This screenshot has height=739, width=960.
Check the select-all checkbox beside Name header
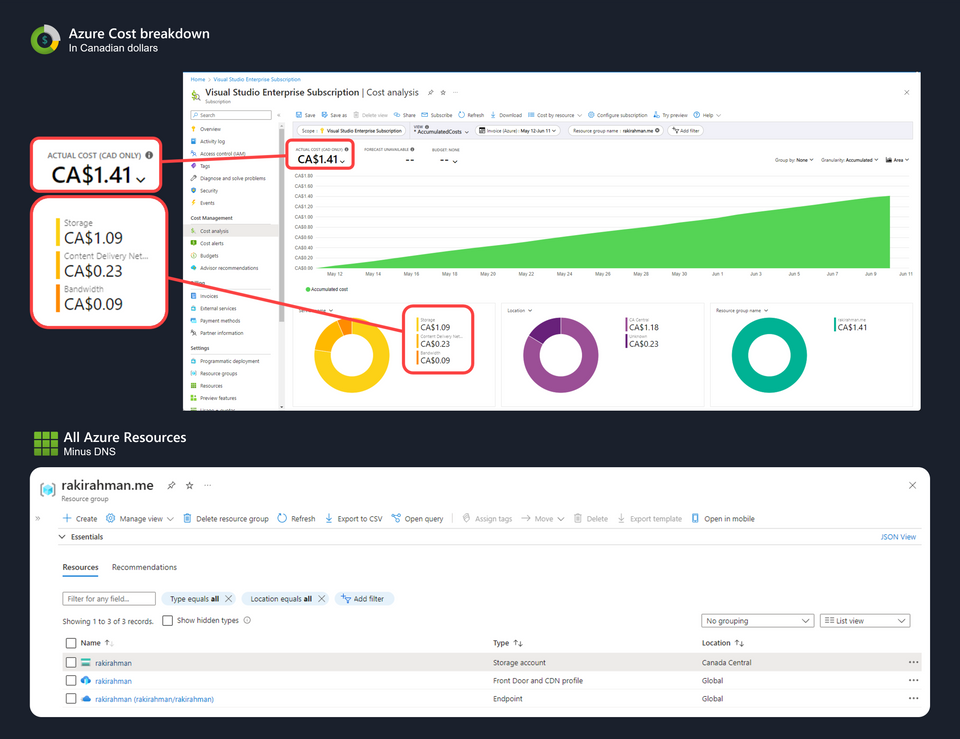(x=71, y=643)
